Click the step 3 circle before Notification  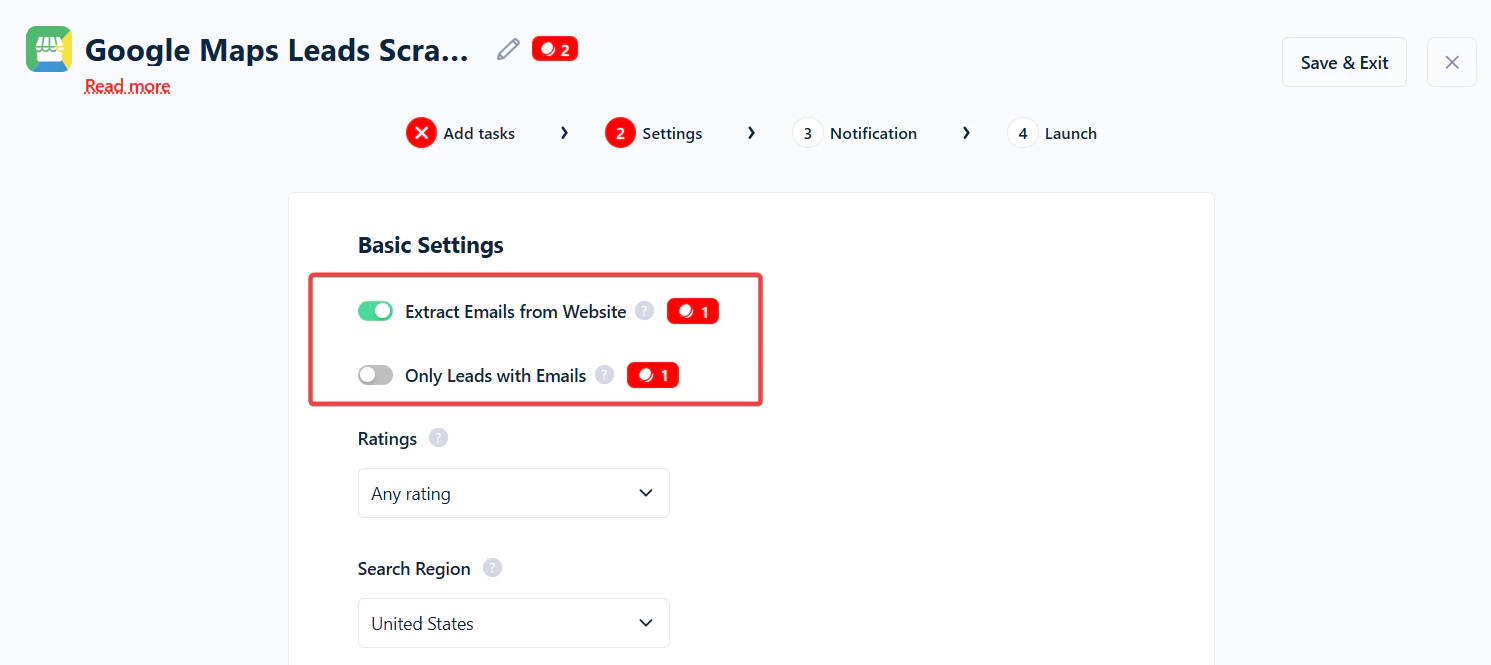(x=808, y=133)
